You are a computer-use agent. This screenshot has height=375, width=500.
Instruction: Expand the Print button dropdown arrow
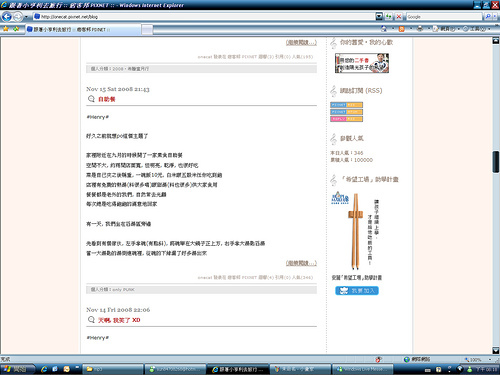click(x=429, y=29)
